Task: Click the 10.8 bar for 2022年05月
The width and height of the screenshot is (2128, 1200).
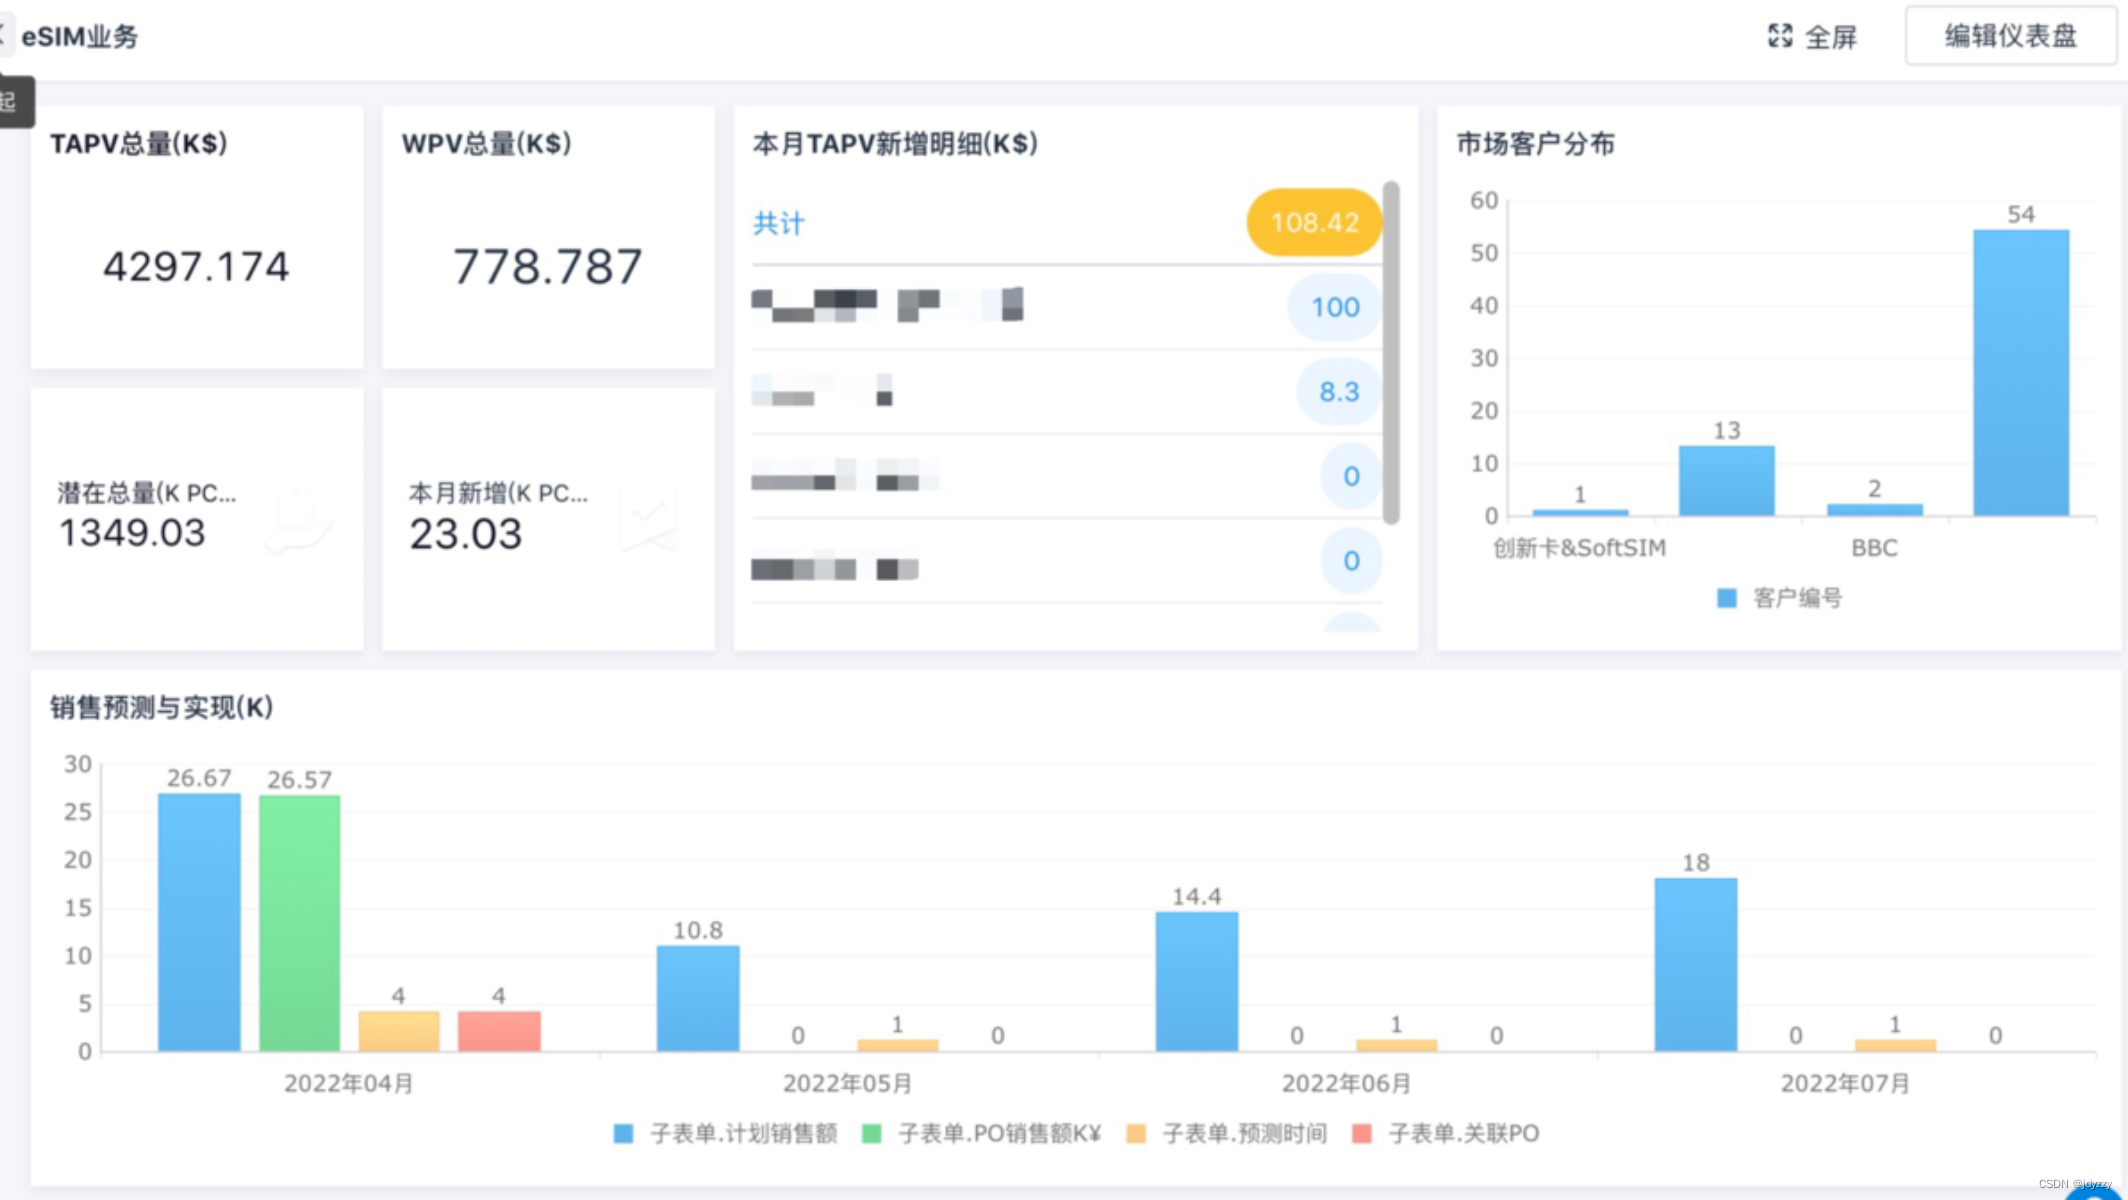Action: 698,998
